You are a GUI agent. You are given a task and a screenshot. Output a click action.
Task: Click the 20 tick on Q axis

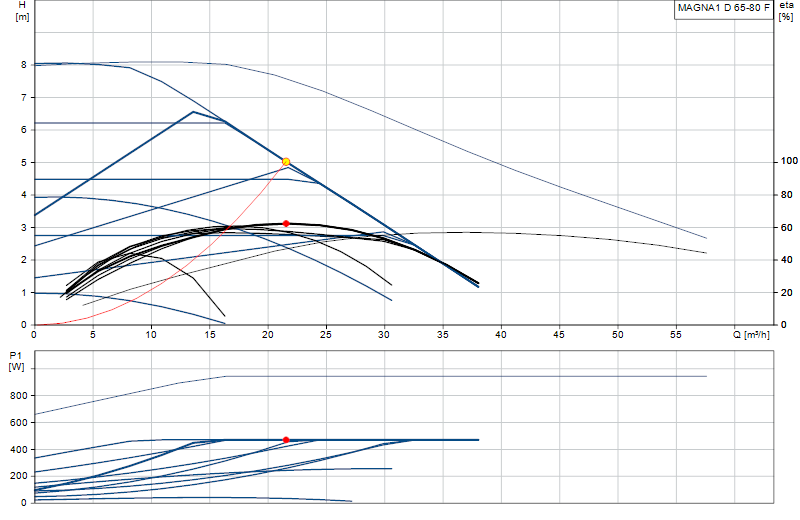268,335
